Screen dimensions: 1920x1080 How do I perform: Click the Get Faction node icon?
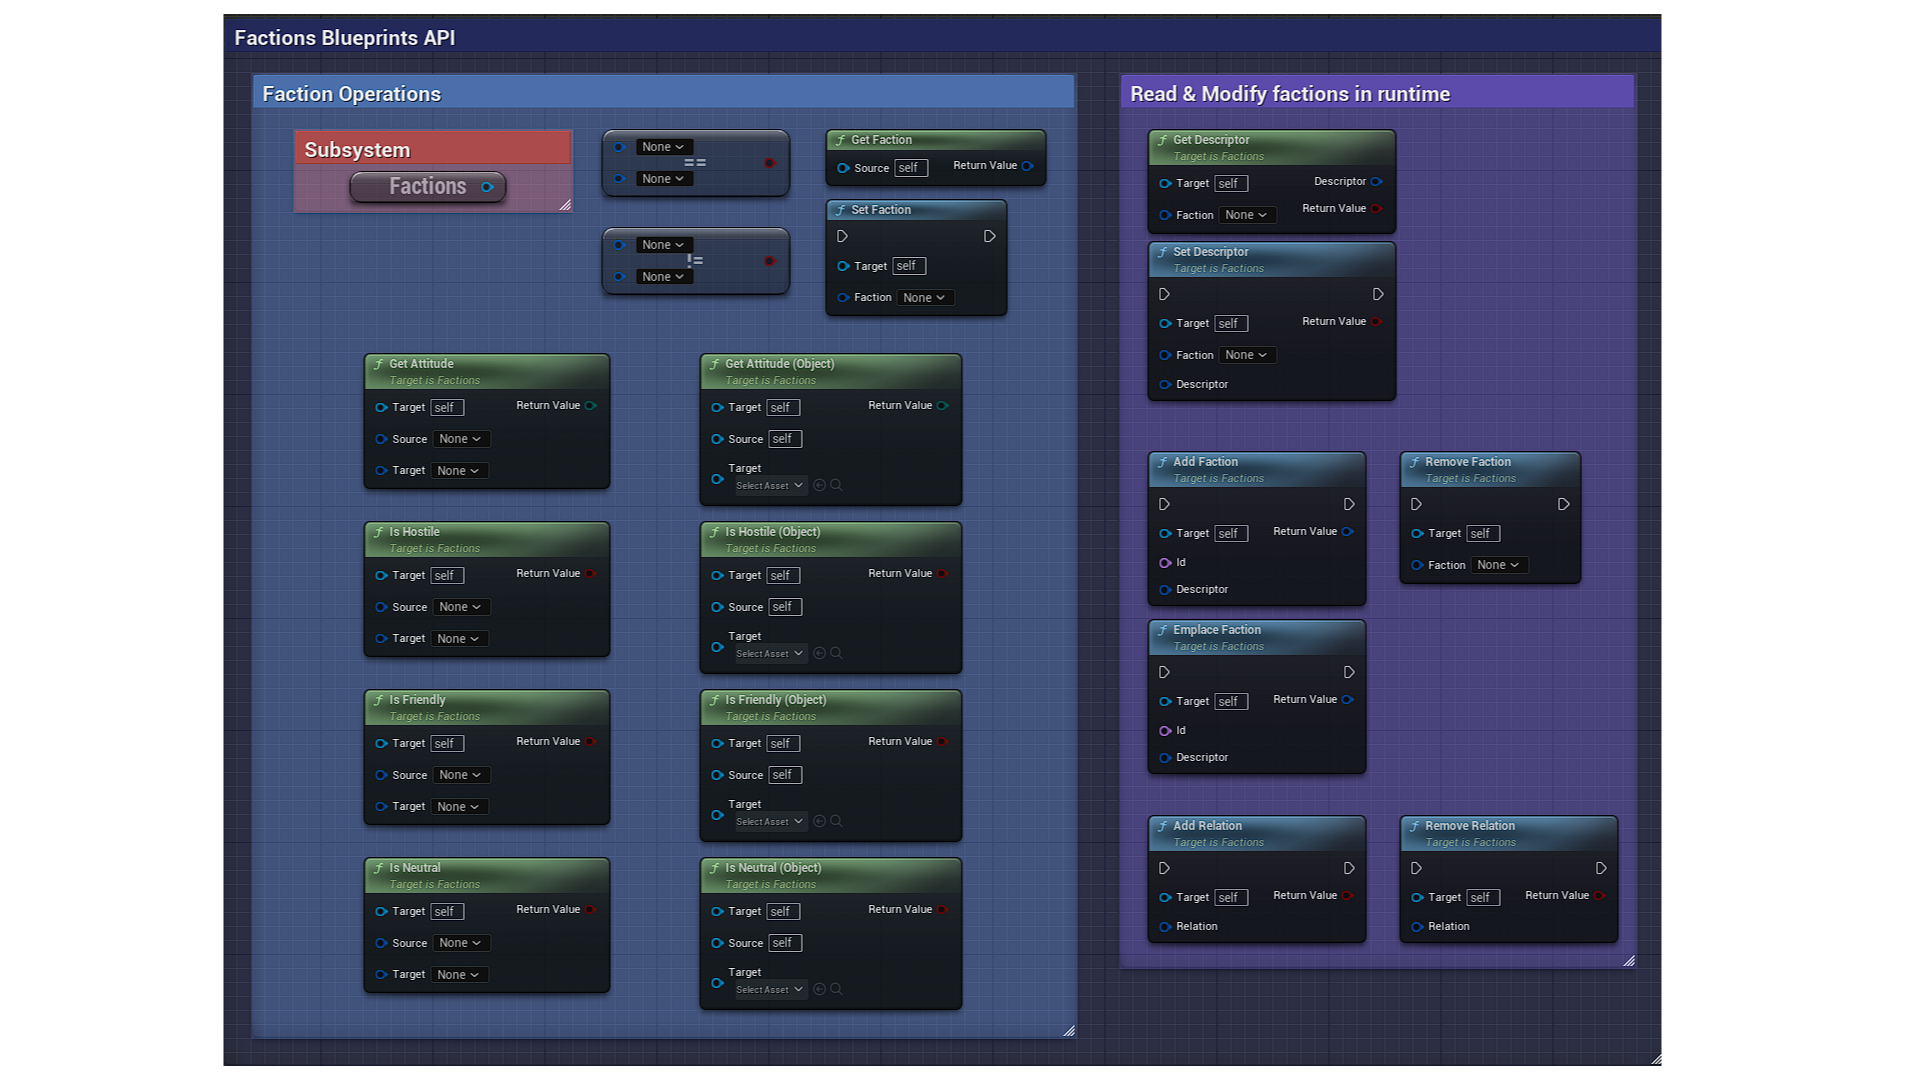[x=839, y=140]
